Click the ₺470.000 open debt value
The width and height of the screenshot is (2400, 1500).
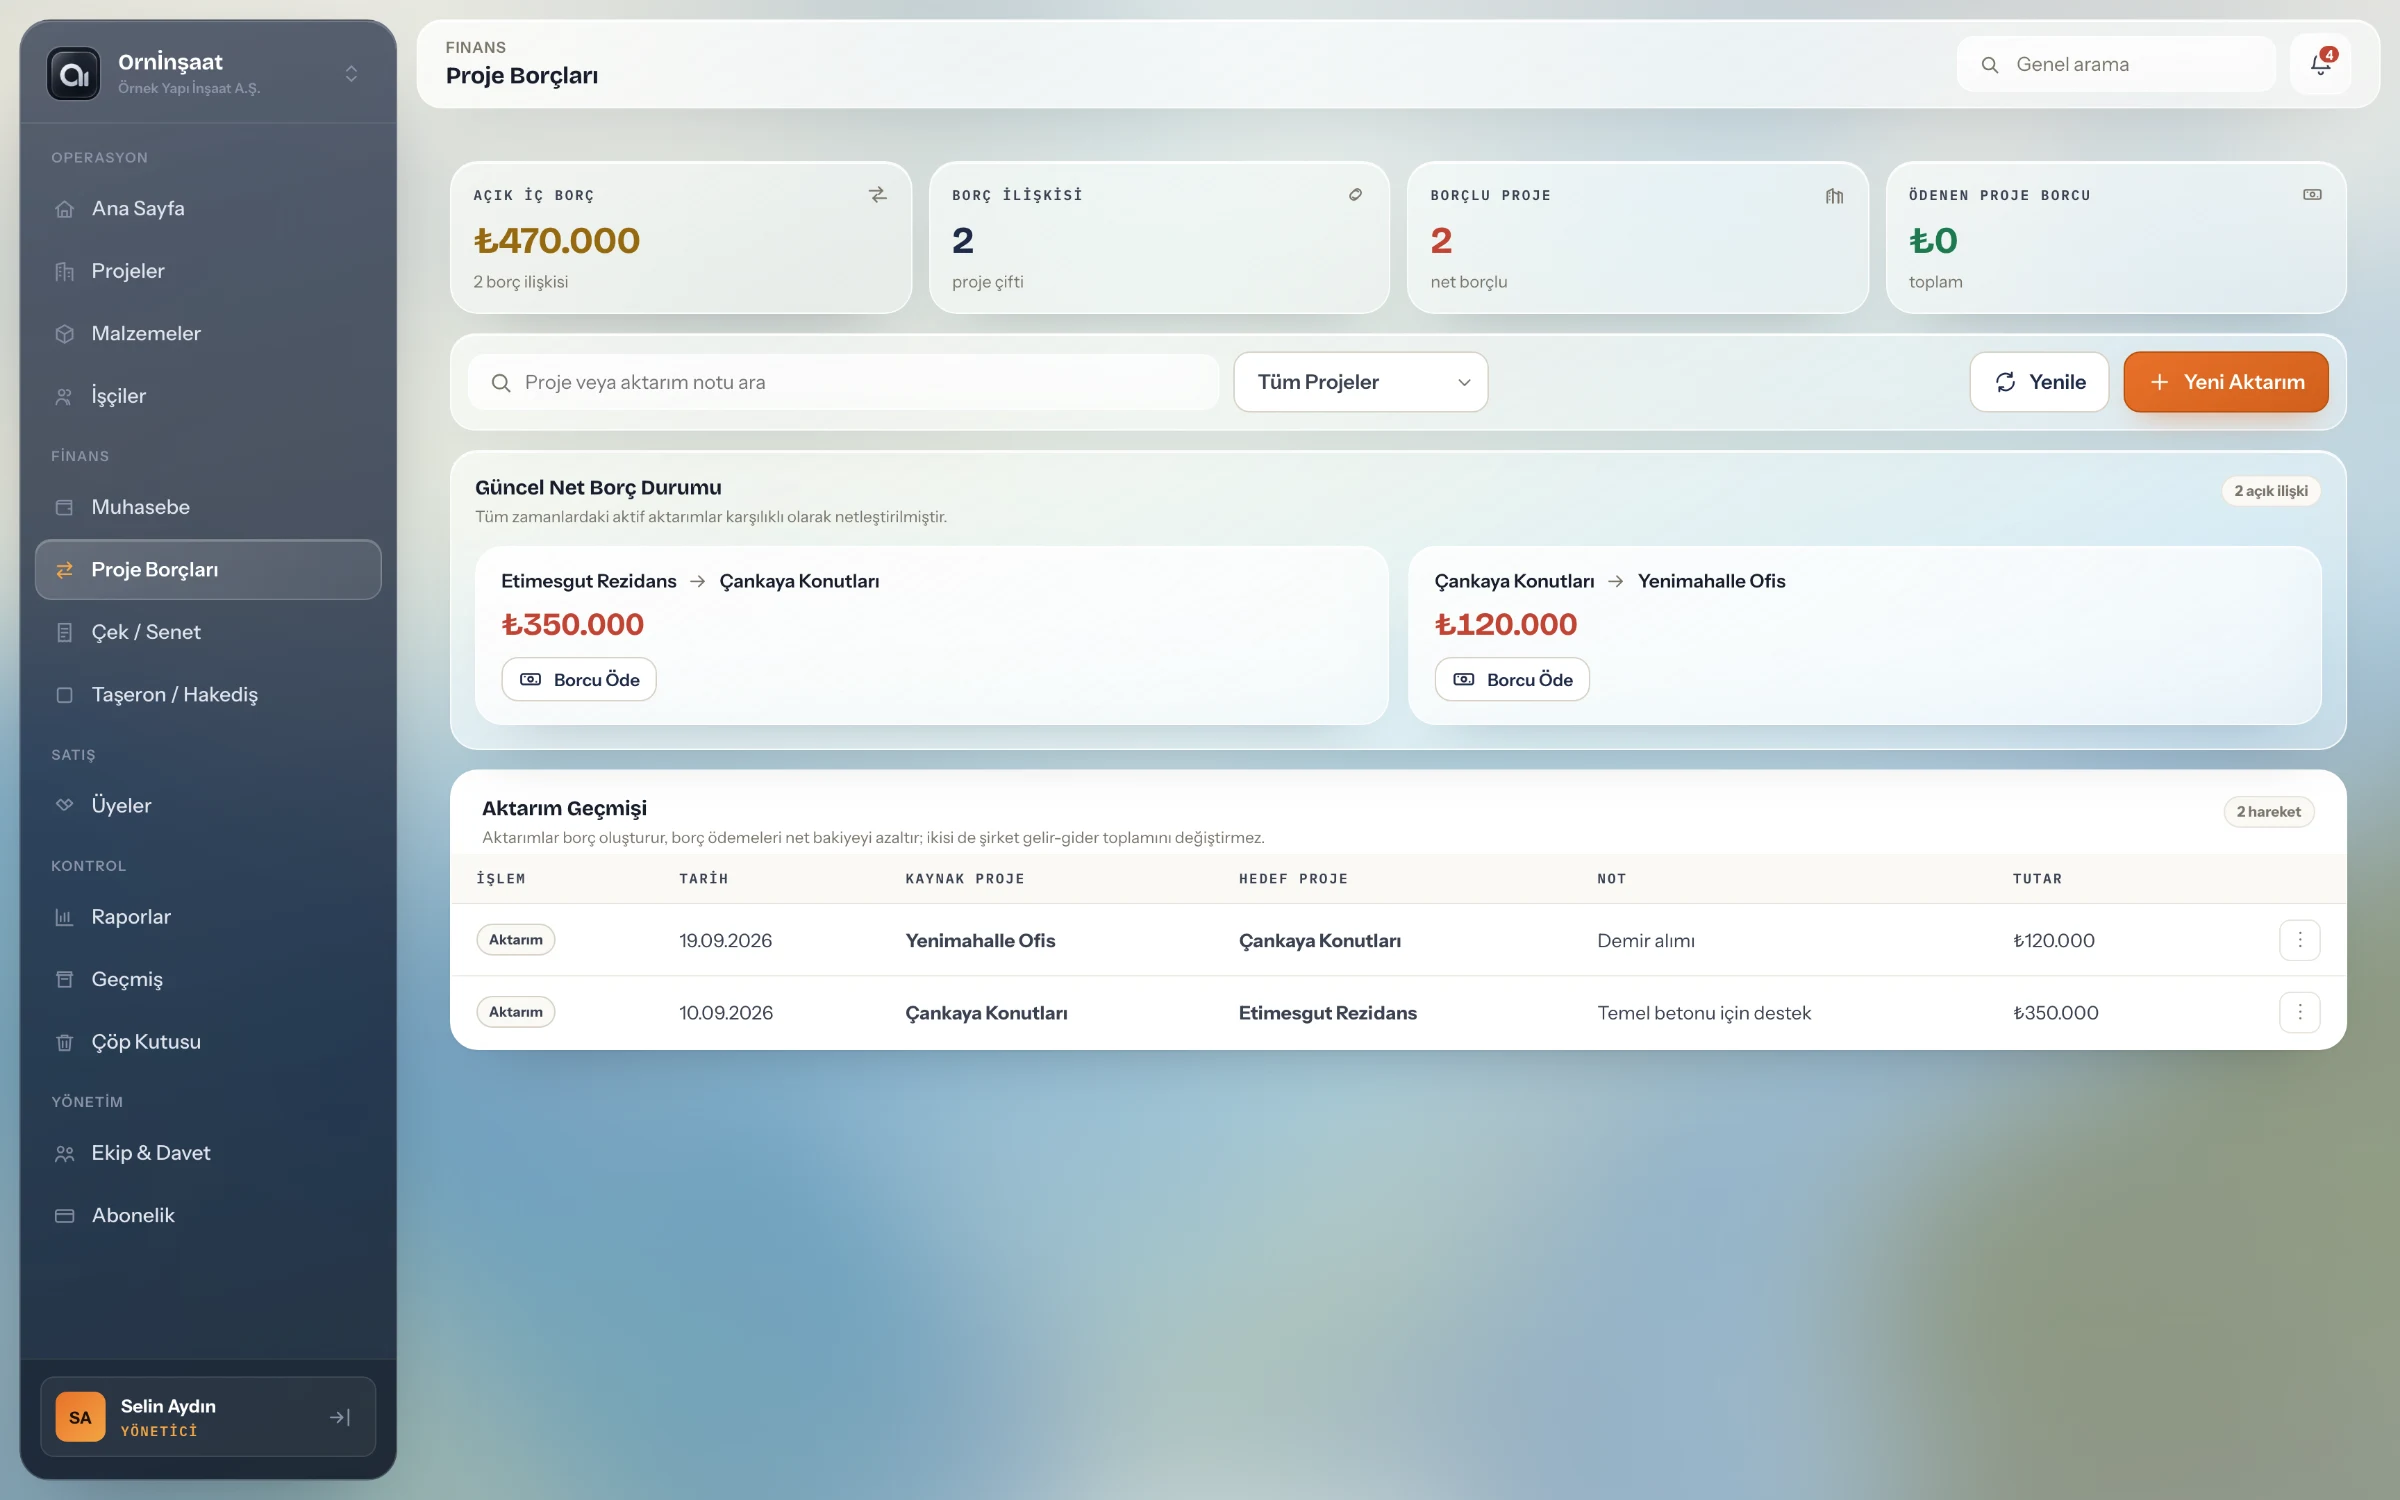tap(557, 241)
